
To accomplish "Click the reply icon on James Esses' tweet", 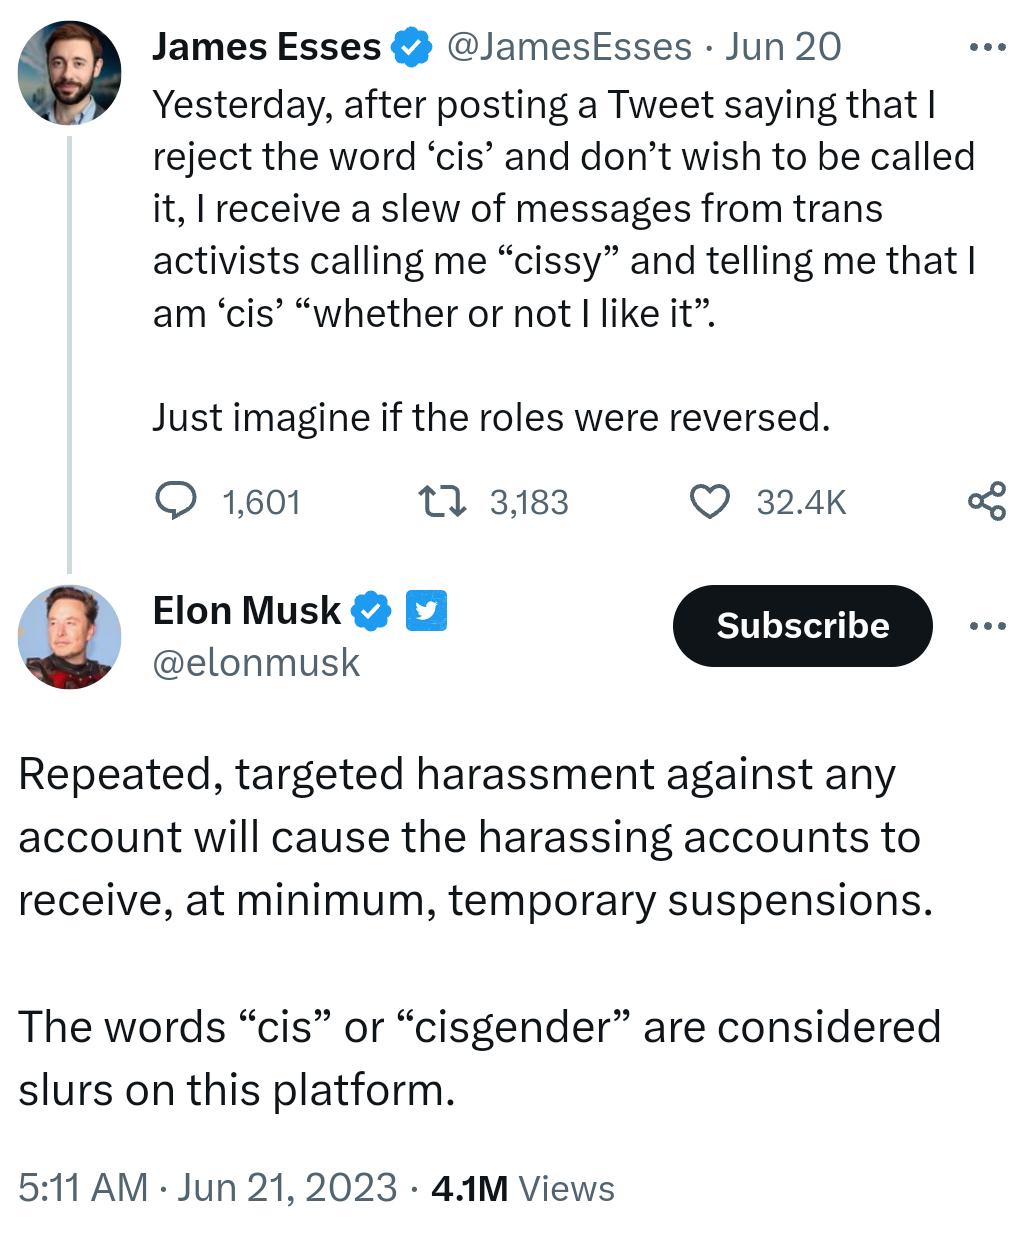I will (177, 501).
